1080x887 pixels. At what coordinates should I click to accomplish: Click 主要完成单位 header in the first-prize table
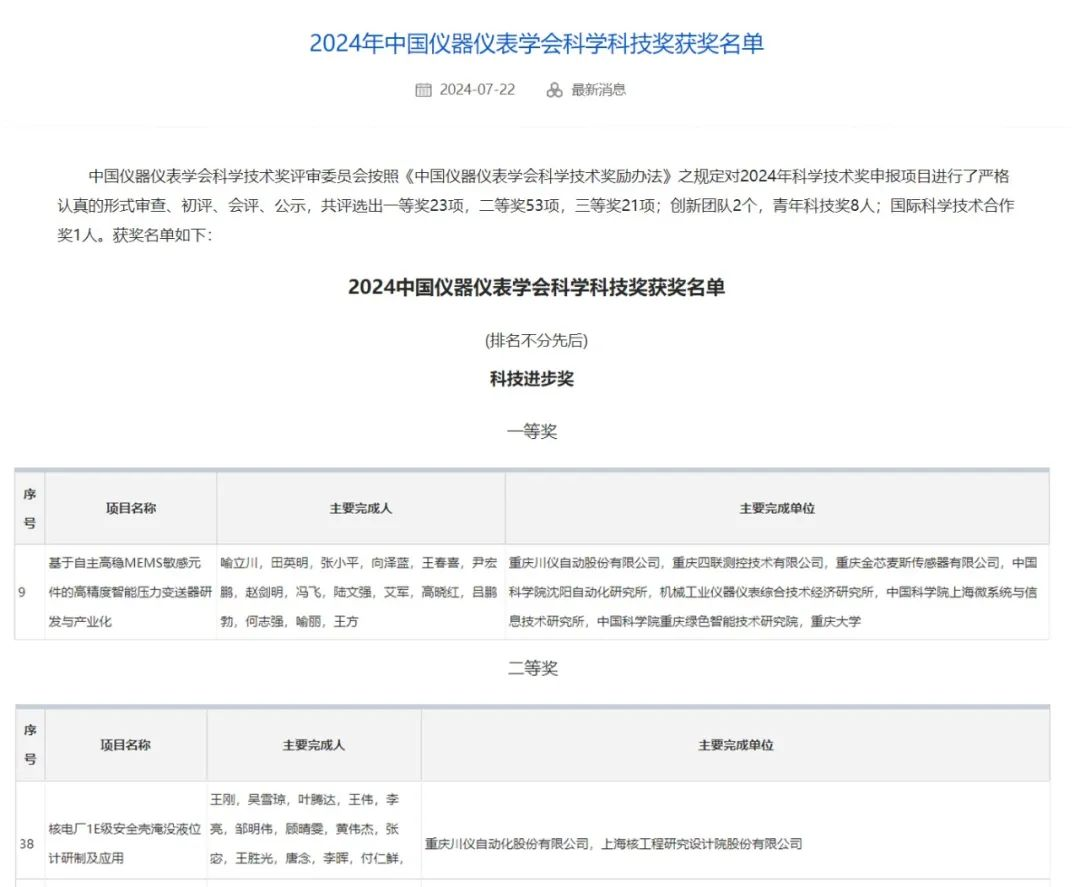777,508
